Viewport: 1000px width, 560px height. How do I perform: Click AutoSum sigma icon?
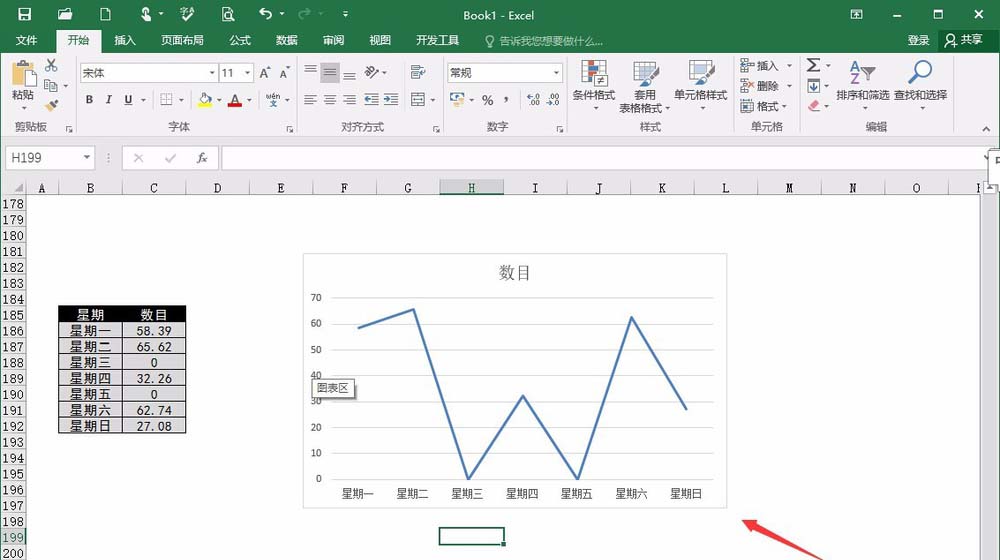[x=813, y=65]
